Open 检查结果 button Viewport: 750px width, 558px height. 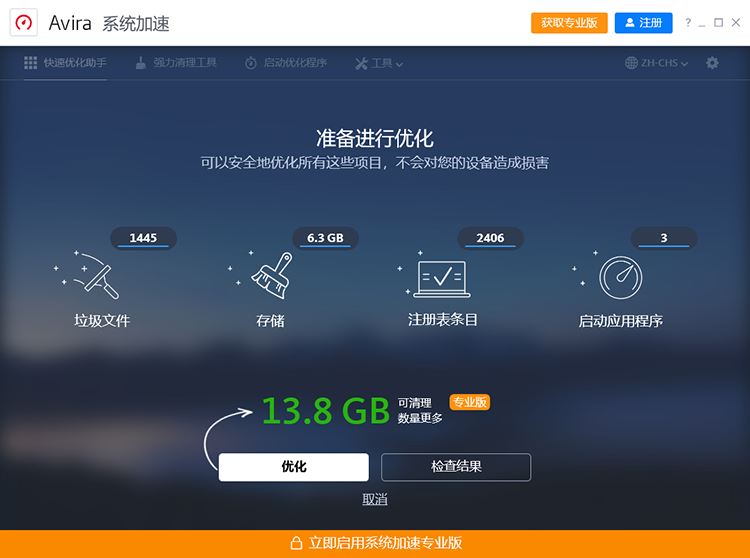click(456, 467)
